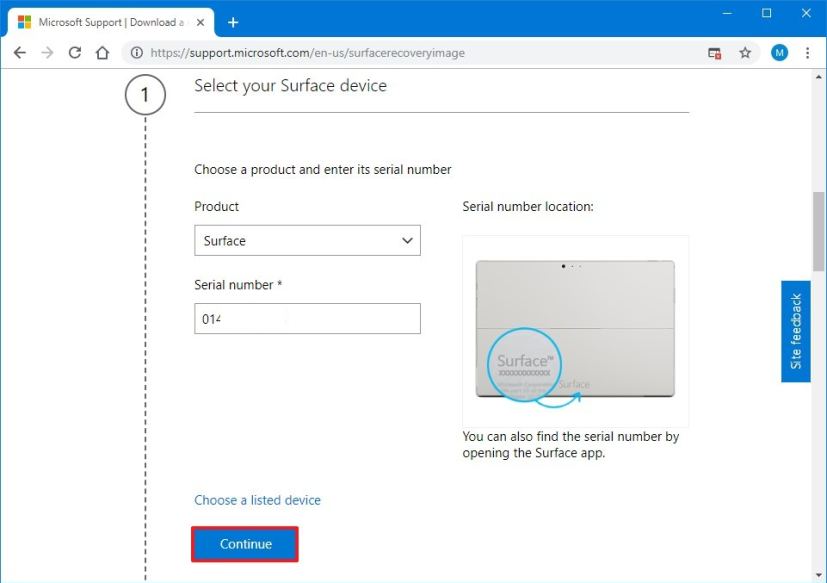Click the 'Select your Surface device' heading
Image resolution: width=827 pixels, height=583 pixels.
(291, 86)
